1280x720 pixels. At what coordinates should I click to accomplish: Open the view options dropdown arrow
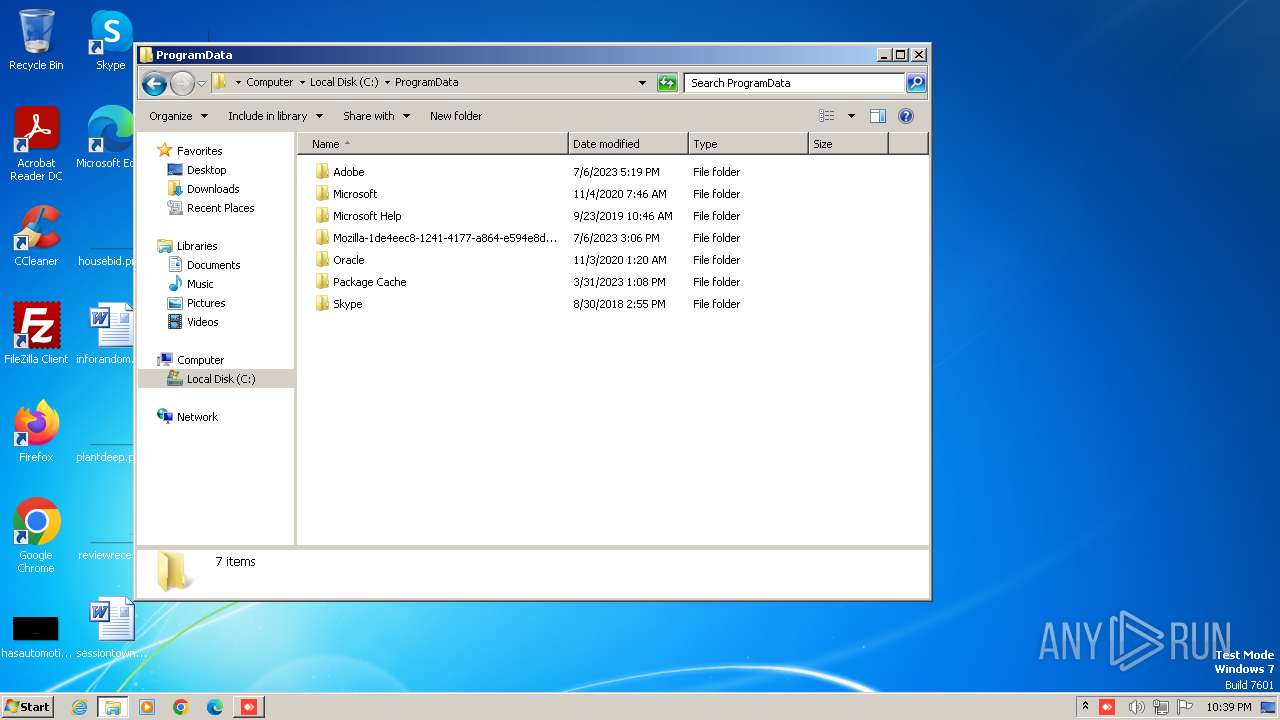[851, 116]
